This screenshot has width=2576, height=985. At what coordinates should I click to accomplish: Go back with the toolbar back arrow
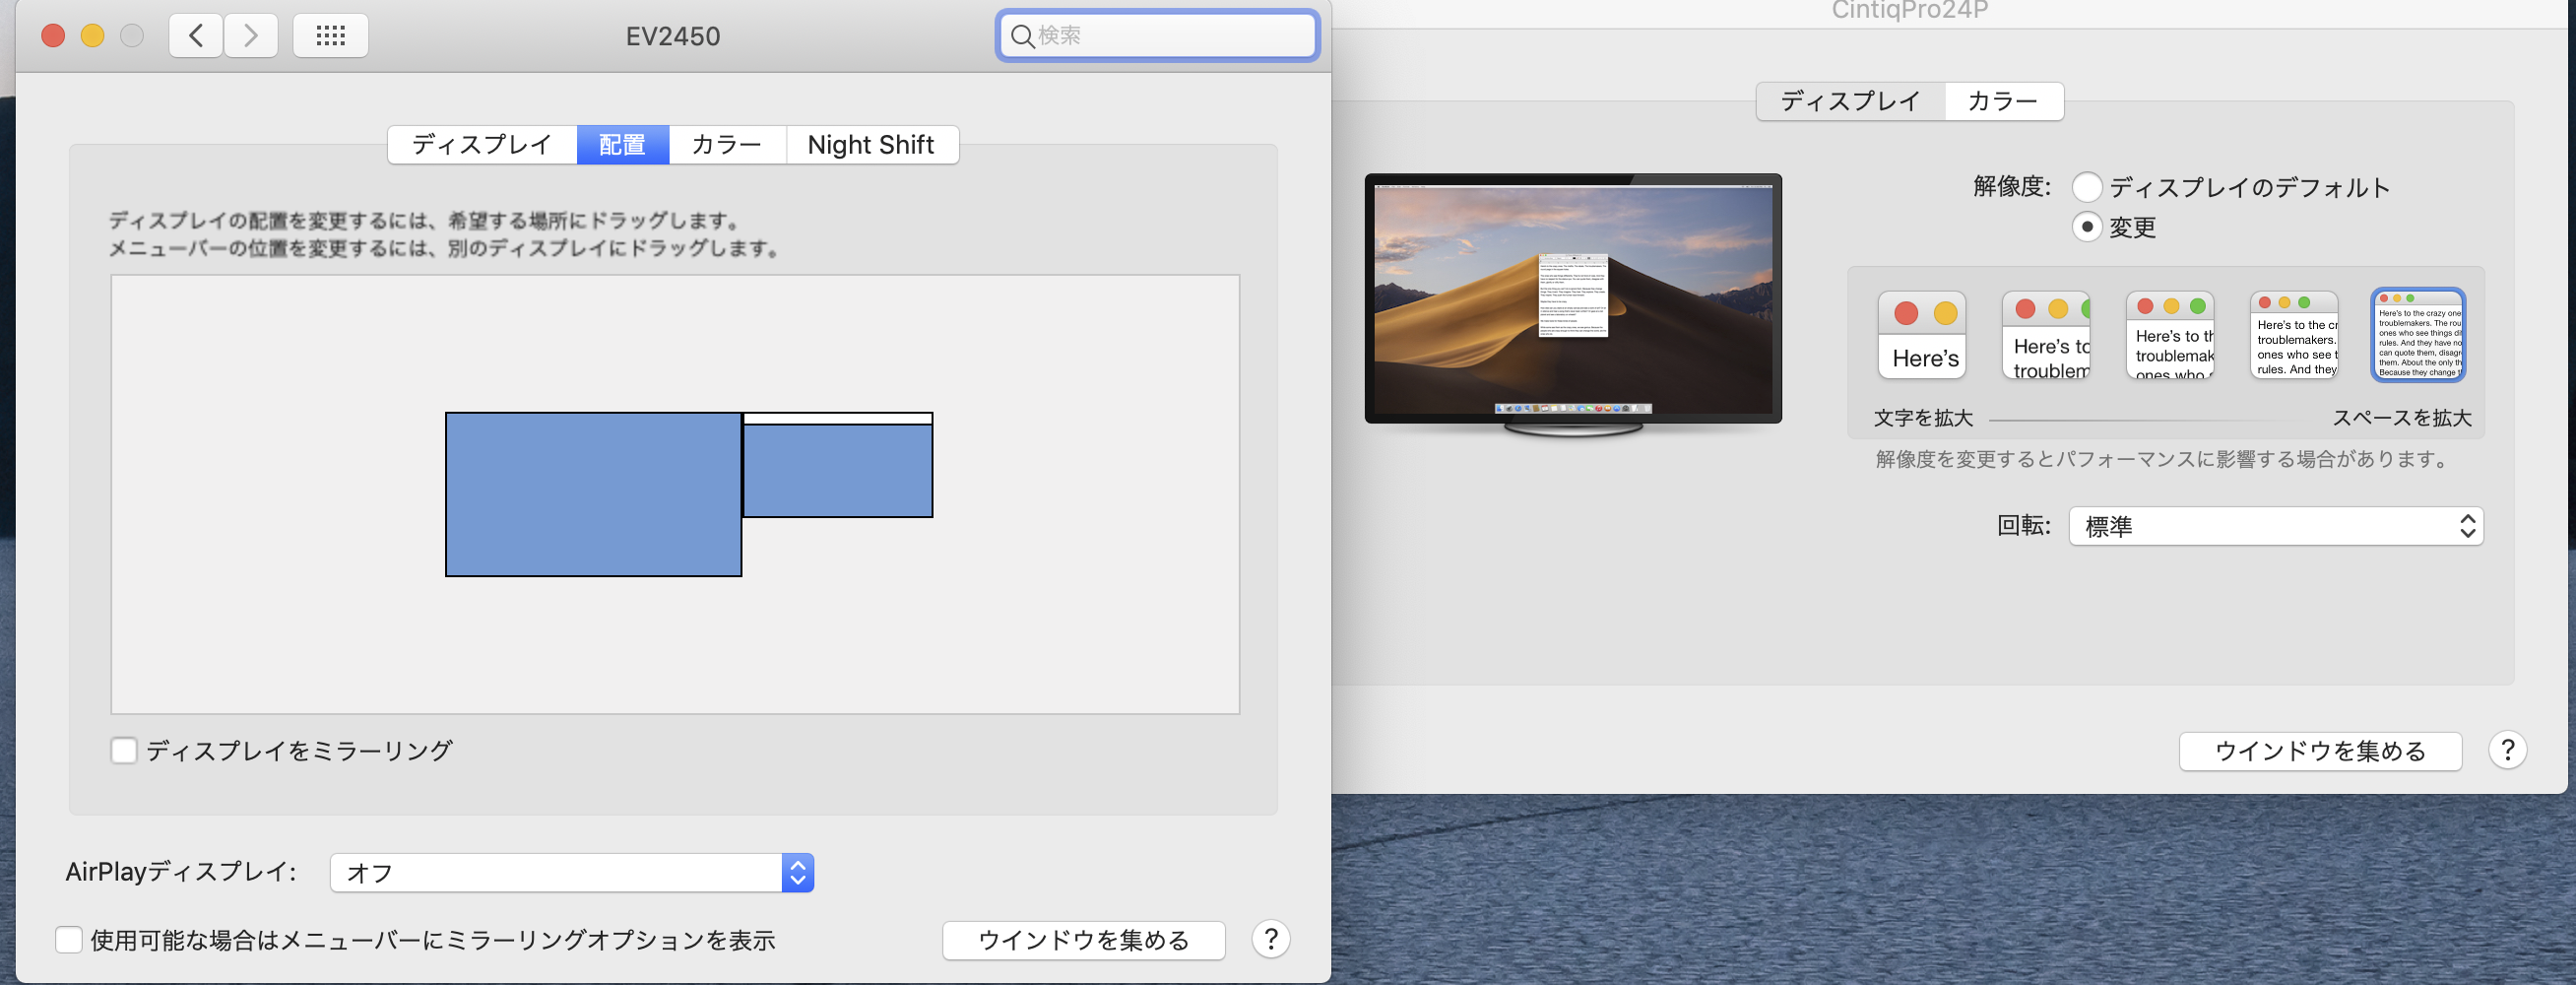click(x=196, y=36)
